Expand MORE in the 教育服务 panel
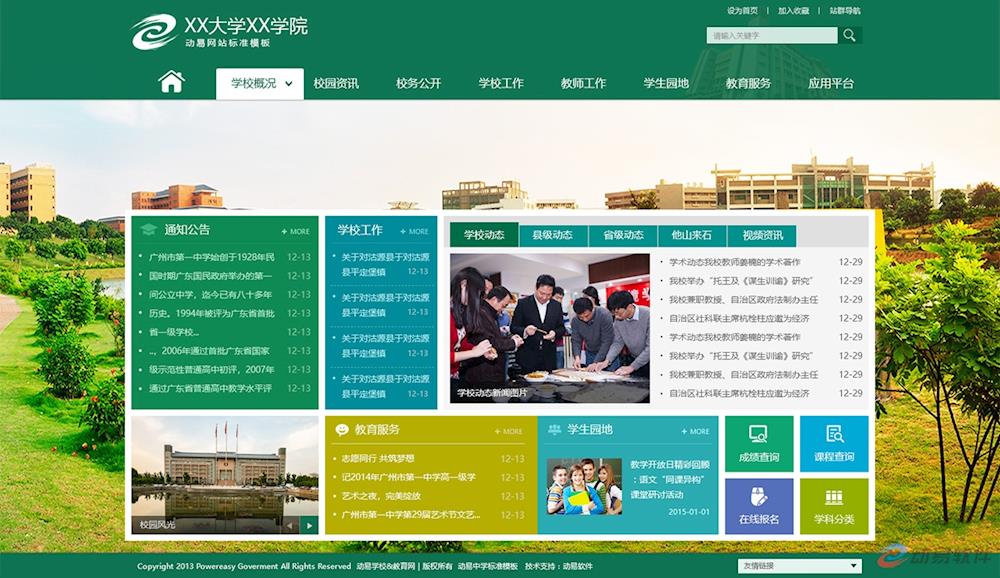The width and height of the screenshot is (1000, 578). 508,431
